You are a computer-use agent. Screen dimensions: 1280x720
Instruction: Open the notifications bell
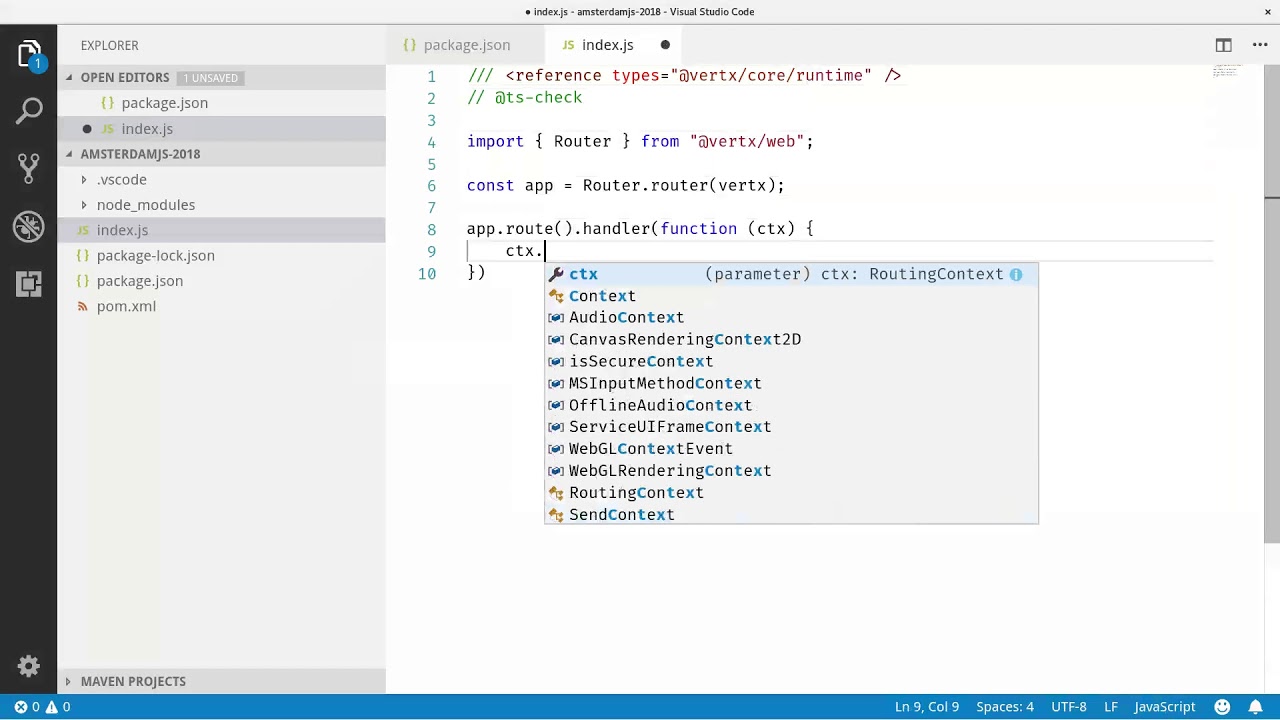pyautogui.click(x=1255, y=707)
